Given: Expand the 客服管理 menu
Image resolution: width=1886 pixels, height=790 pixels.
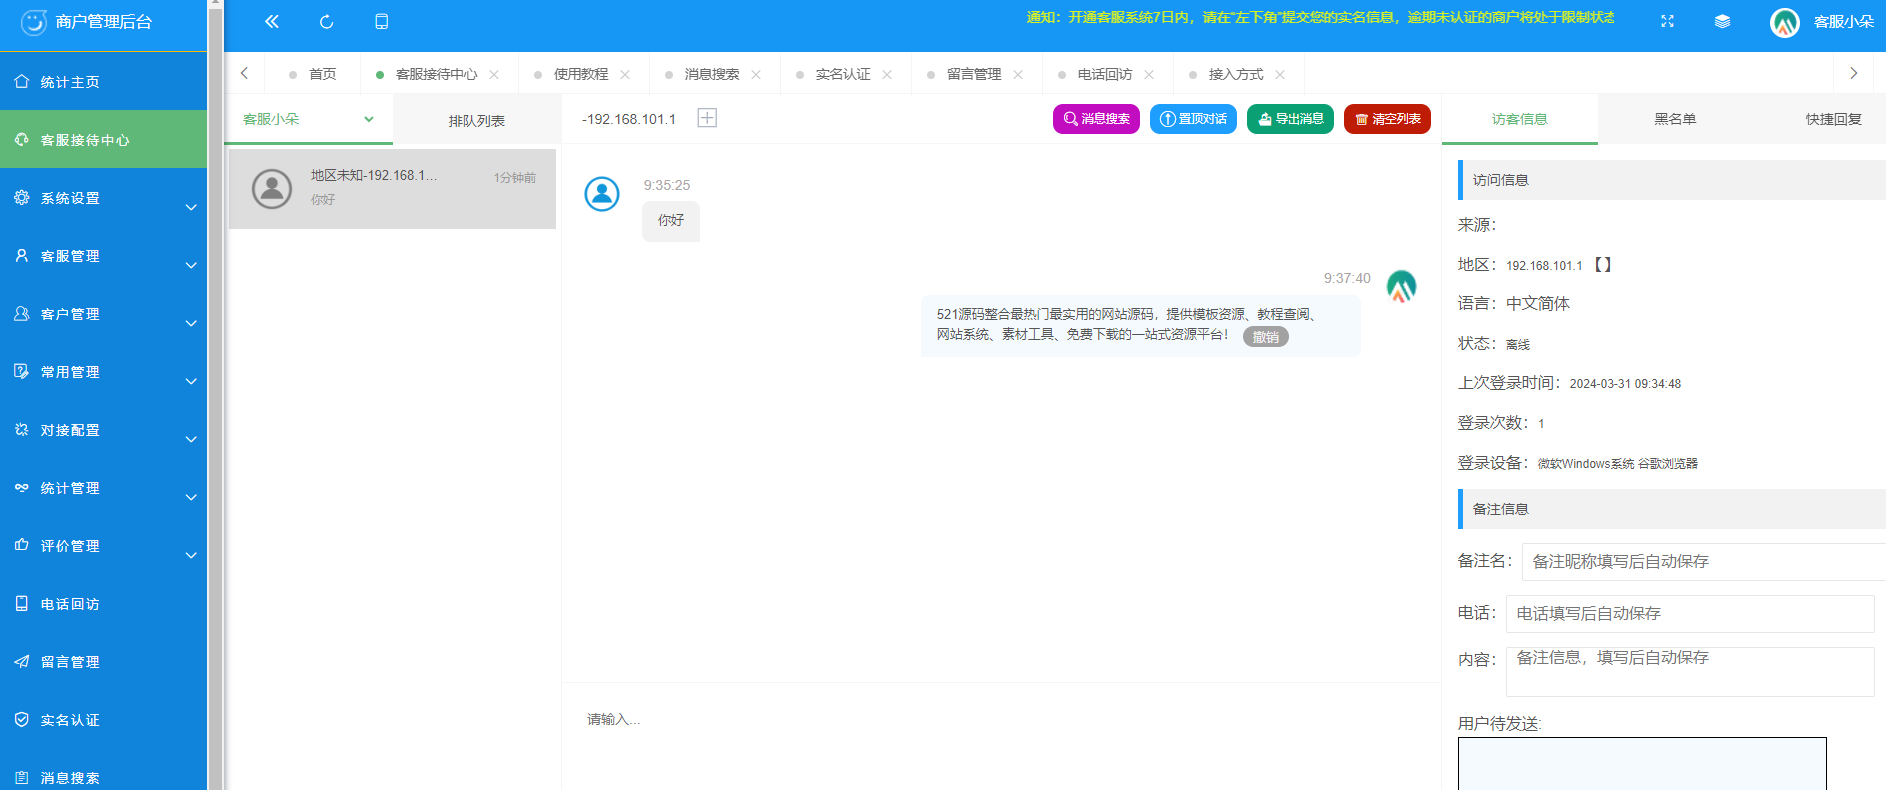Looking at the screenshot, I should click(103, 256).
